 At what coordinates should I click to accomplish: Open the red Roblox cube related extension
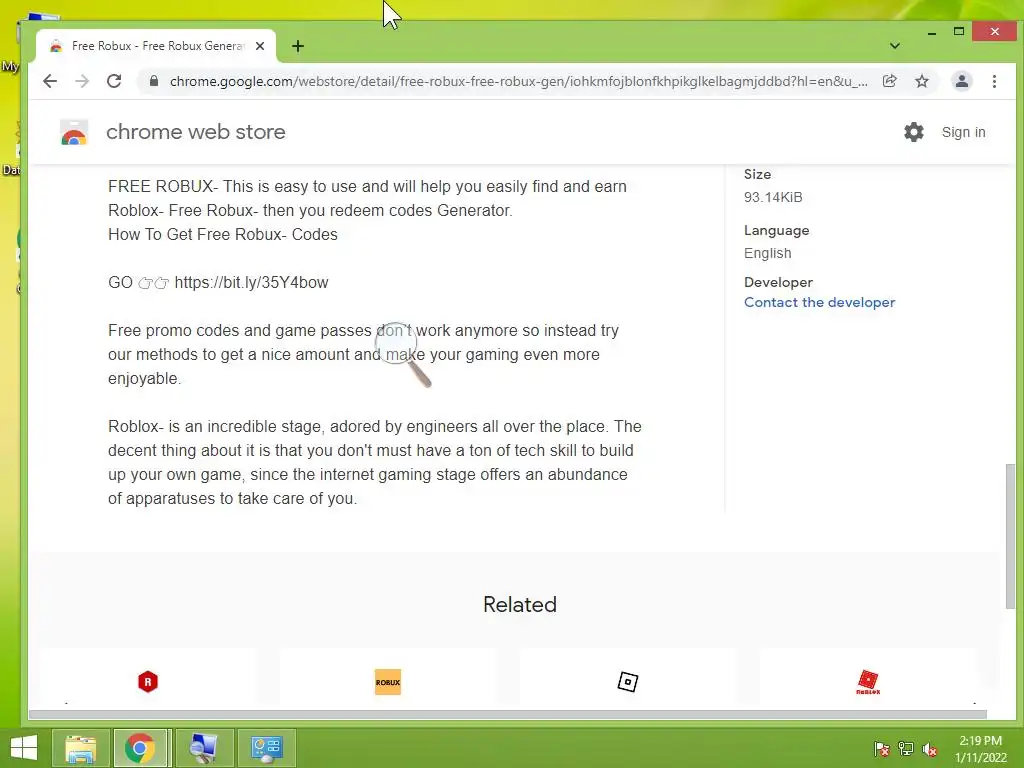(x=868, y=682)
